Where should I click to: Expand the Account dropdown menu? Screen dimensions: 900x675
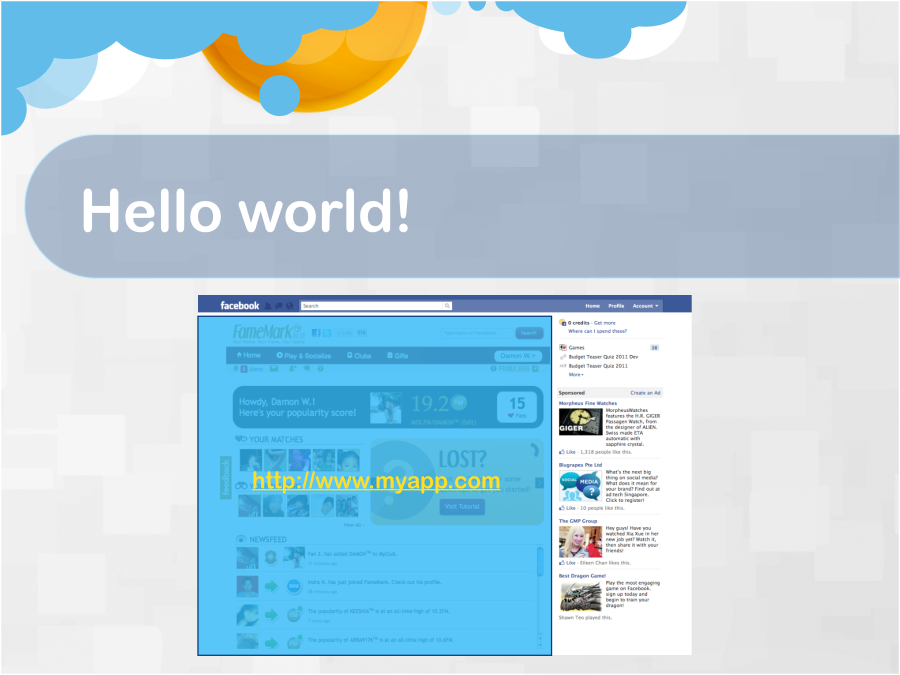[x=645, y=306]
